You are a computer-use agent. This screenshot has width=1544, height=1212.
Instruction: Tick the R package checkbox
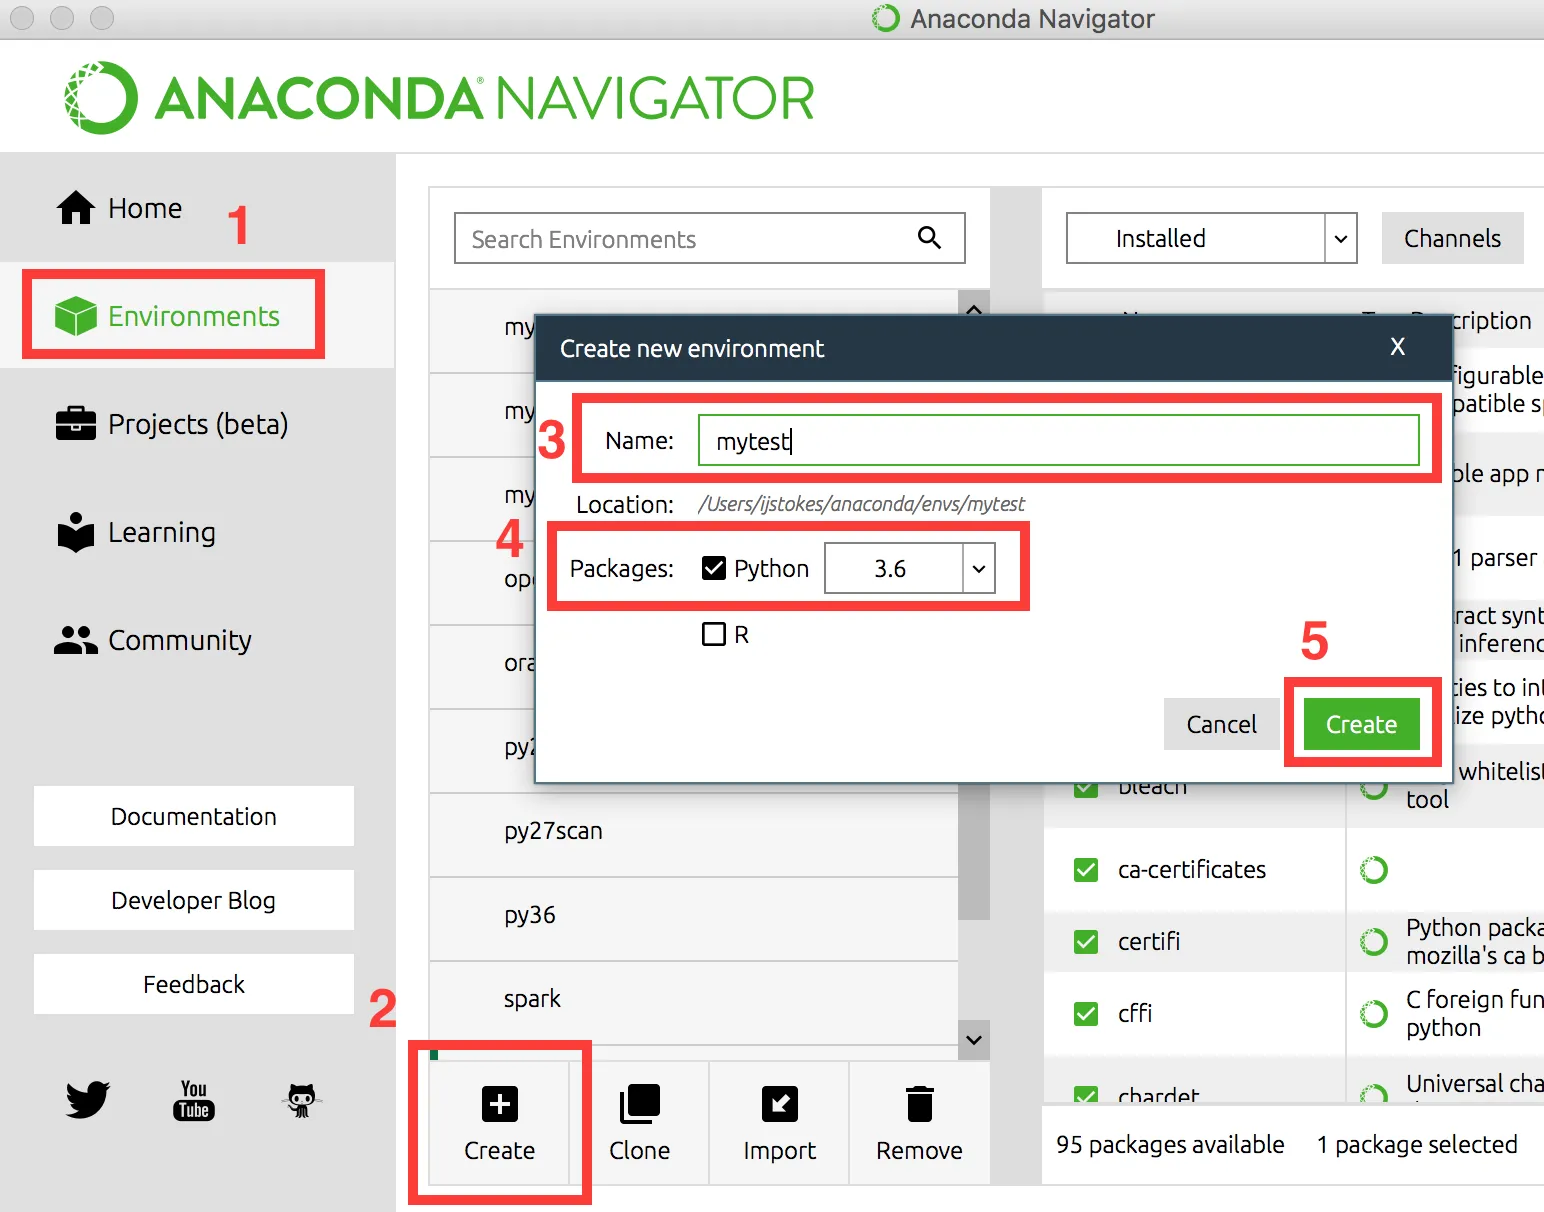714,634
